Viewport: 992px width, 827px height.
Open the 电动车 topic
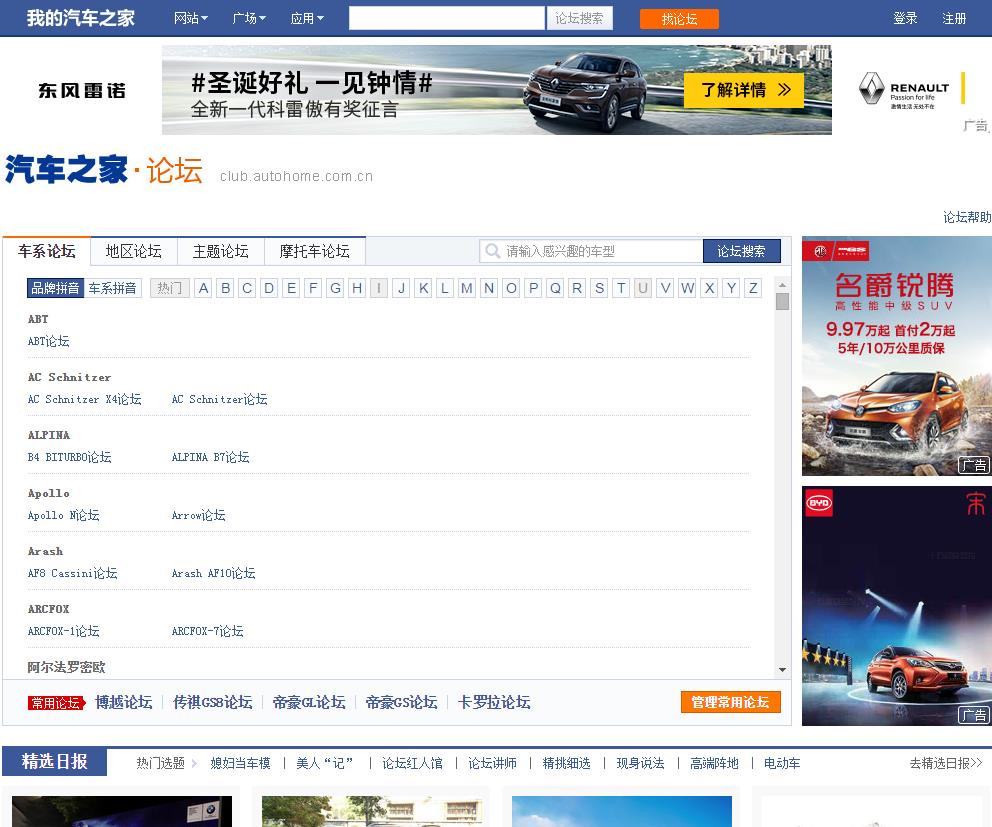tap(782, 763)
